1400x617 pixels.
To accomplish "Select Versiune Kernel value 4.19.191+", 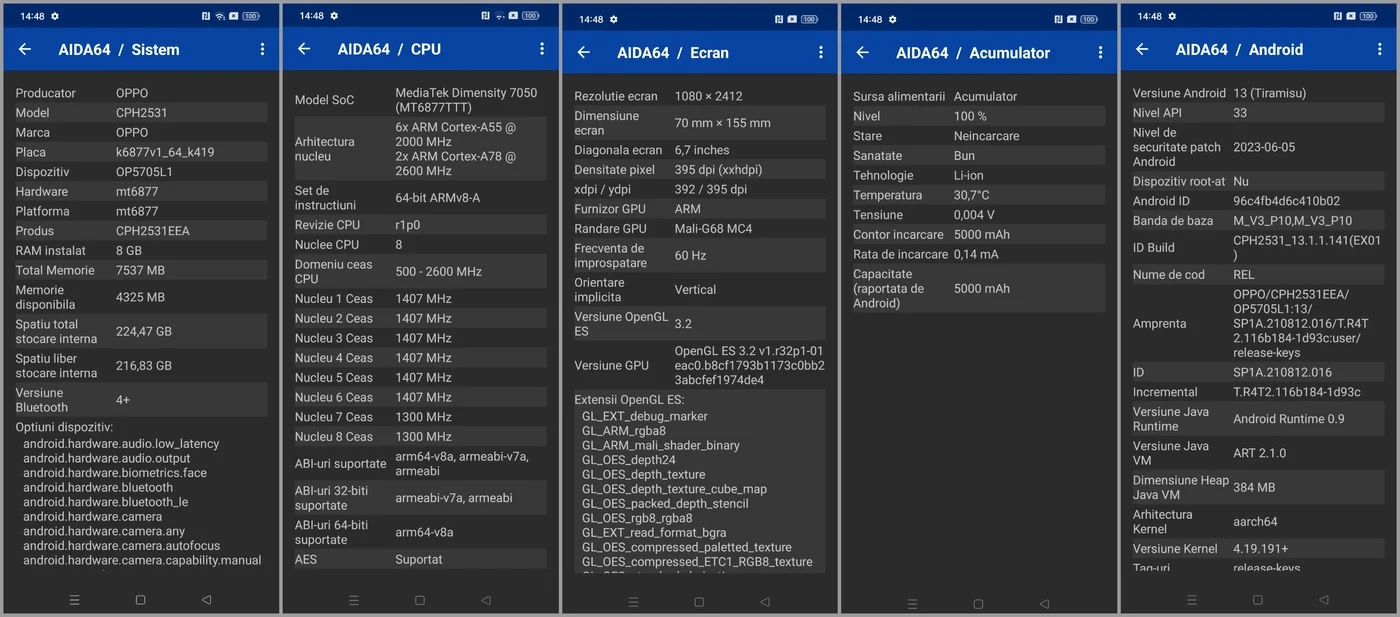I will [x=1261, y=549].
